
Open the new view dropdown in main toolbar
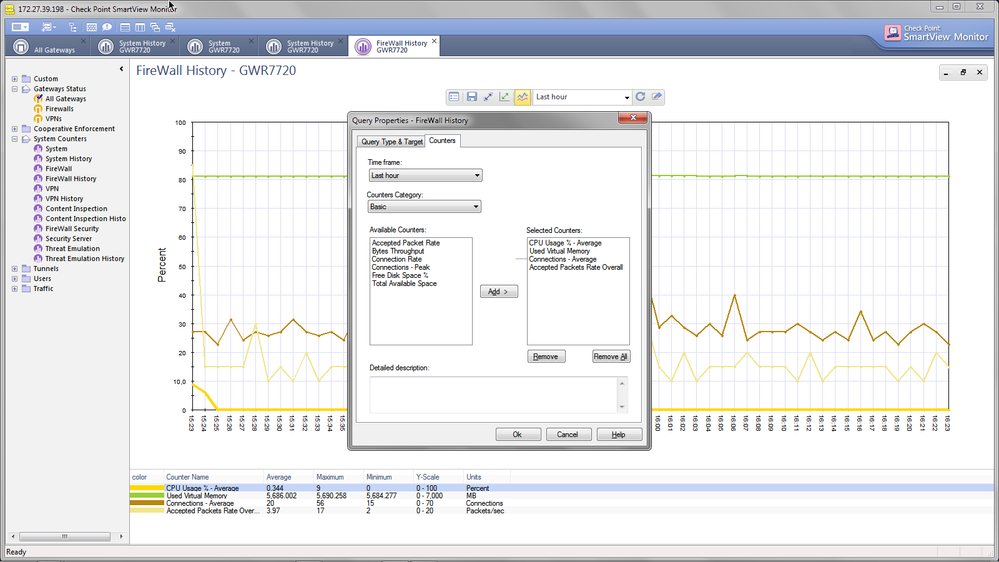pyautogui.click(x=48, y=27)
